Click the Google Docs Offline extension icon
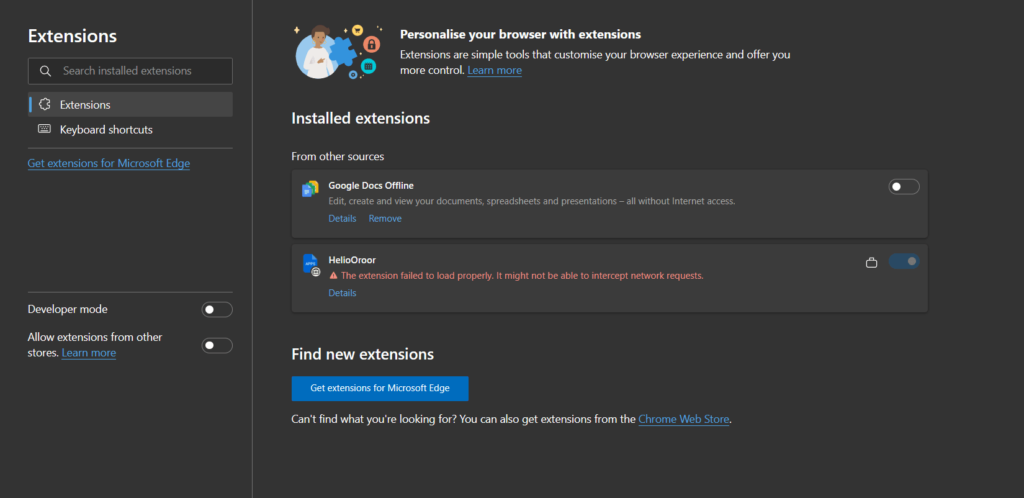The width and height of the screenshot is (1024, 498). pos(310,189)
